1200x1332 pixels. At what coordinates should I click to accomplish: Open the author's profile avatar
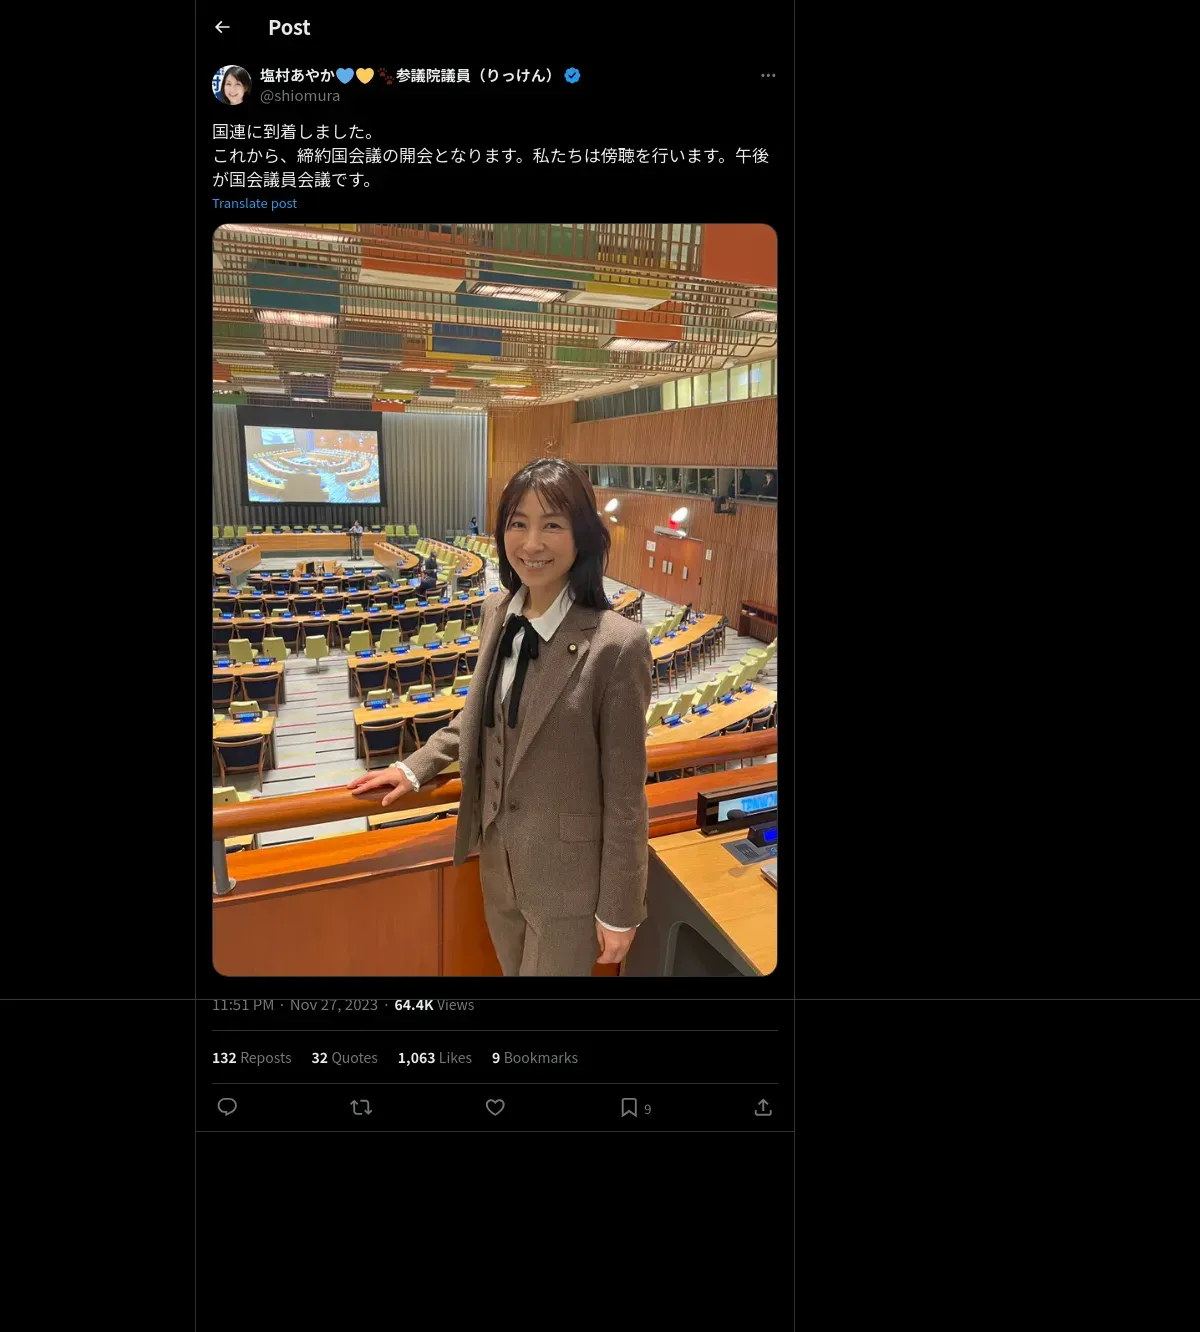[x=232, y=85]
